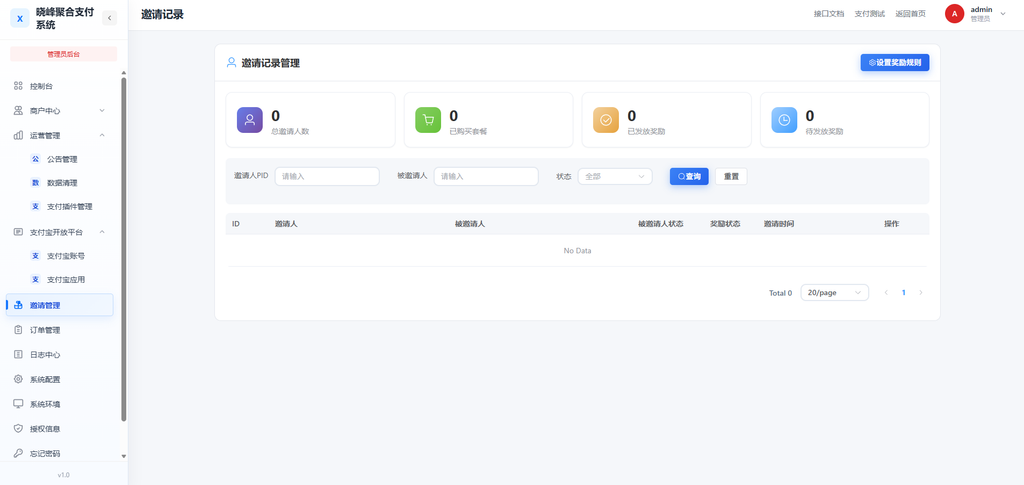The width and height of the screenshot is (1024, 485).
Task: Click the 商户中心 people icon
Action: tap(18, 111)
